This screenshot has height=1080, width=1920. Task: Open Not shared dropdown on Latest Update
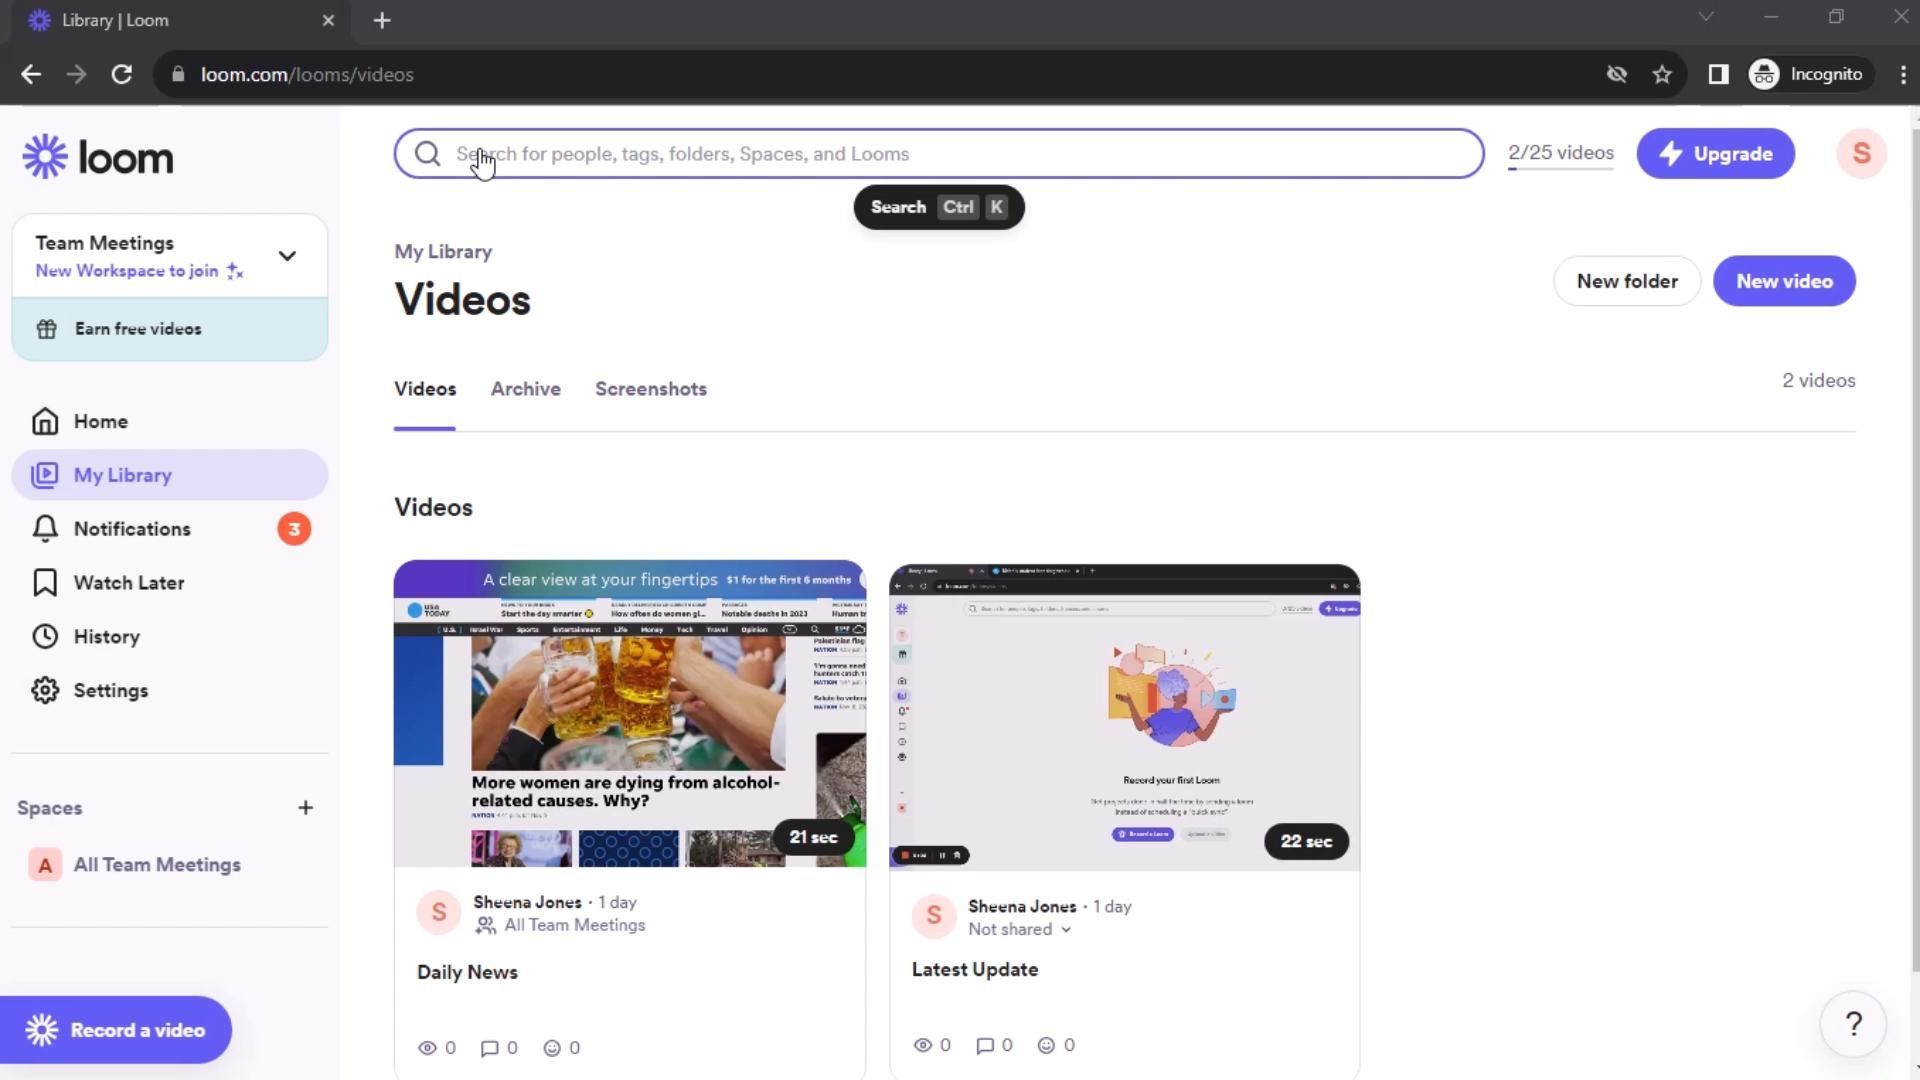point(1020,930)
